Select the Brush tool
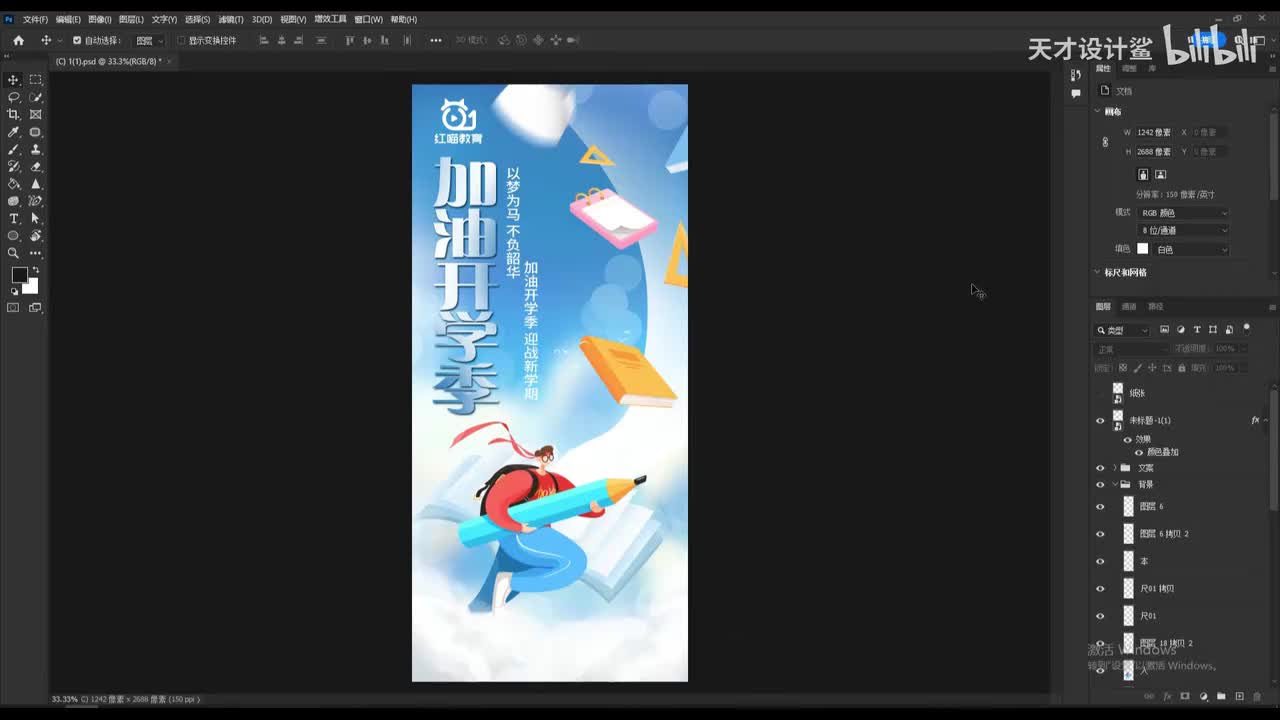Screen dimensions: 1280x720 14,149
